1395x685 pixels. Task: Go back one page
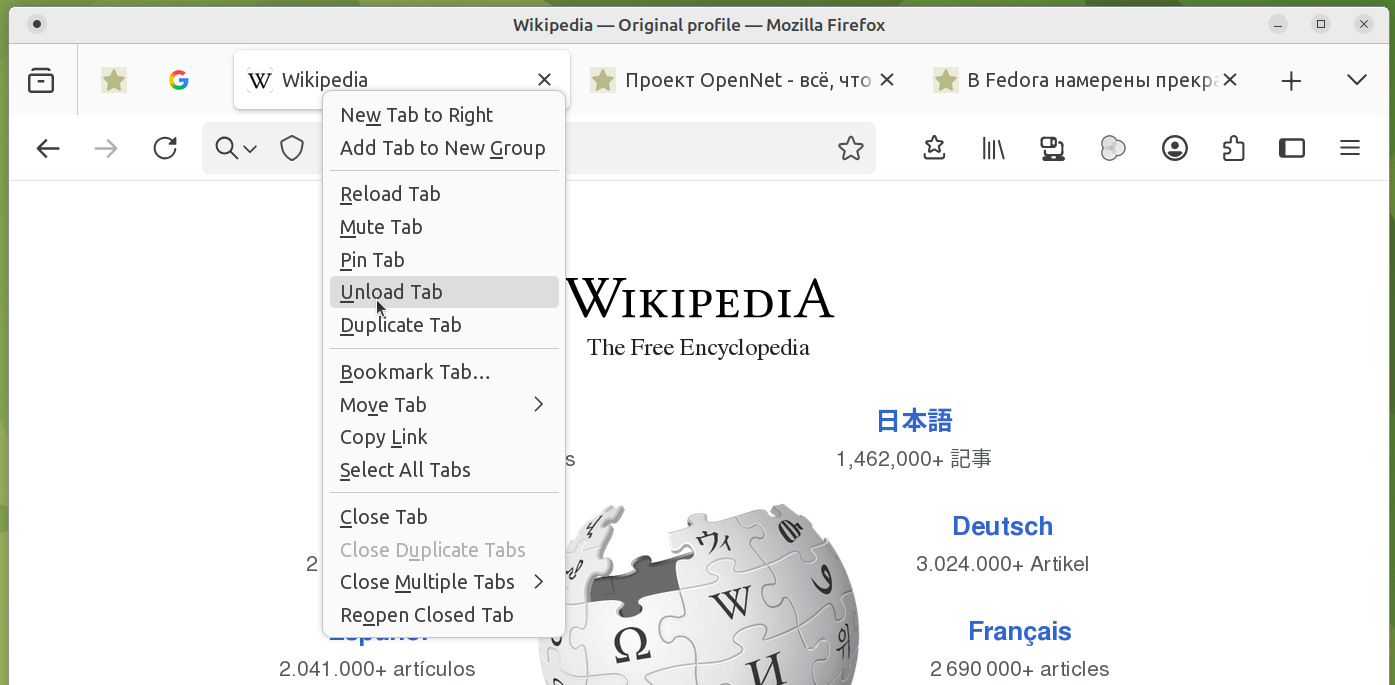[x=48, y=149]
